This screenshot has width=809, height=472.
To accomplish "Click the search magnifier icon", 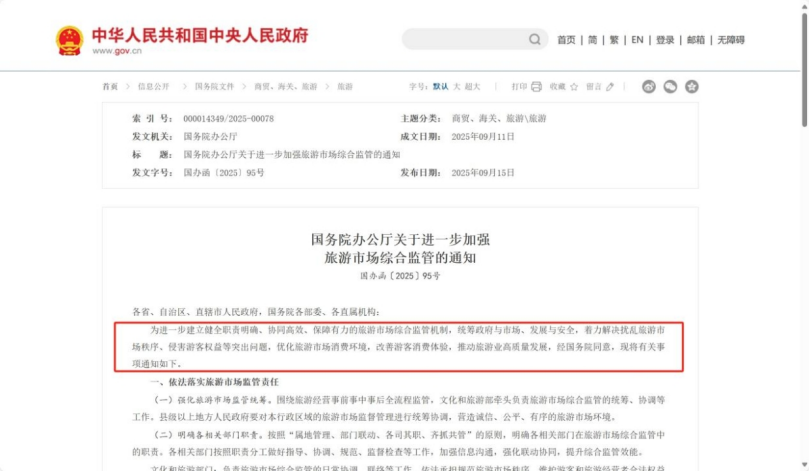I will coord(535,40).
